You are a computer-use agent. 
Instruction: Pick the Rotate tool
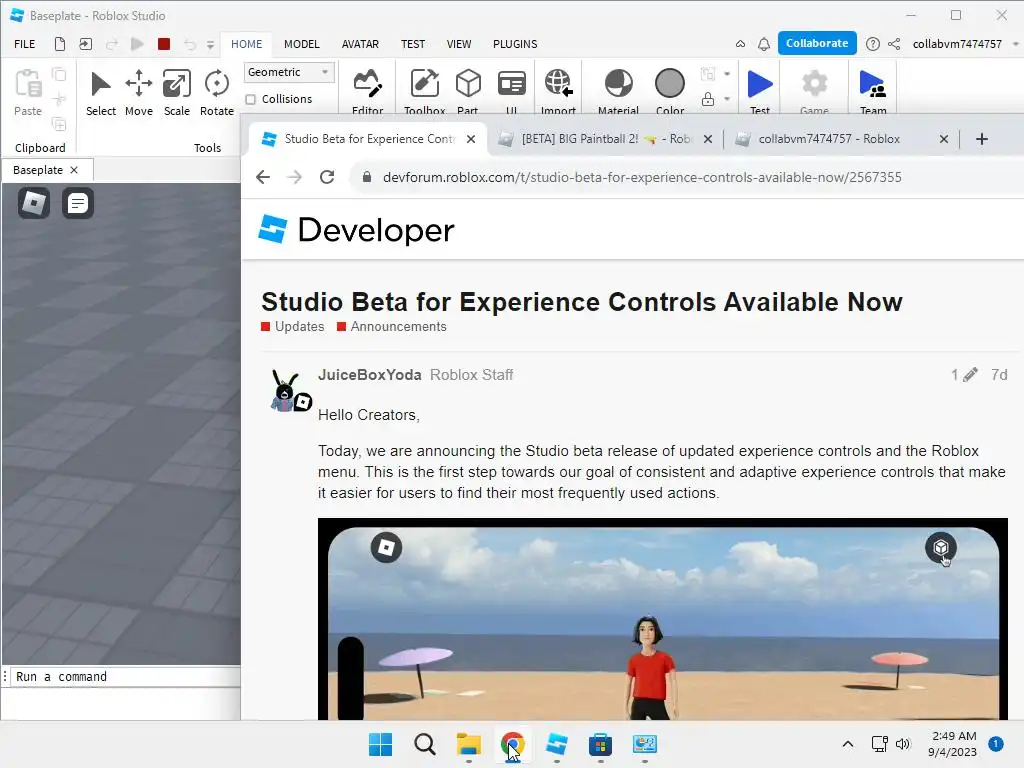coord(216,93)
